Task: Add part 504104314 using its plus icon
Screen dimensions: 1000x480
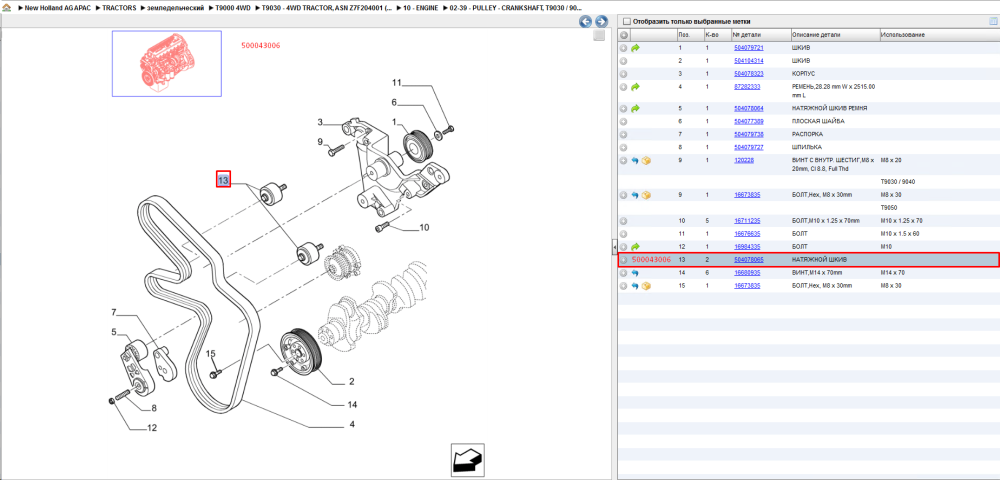Action: click(x=624, y=61)
